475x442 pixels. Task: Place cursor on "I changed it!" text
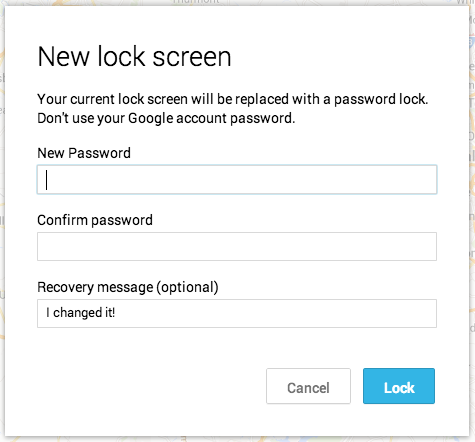click(81, 313)
